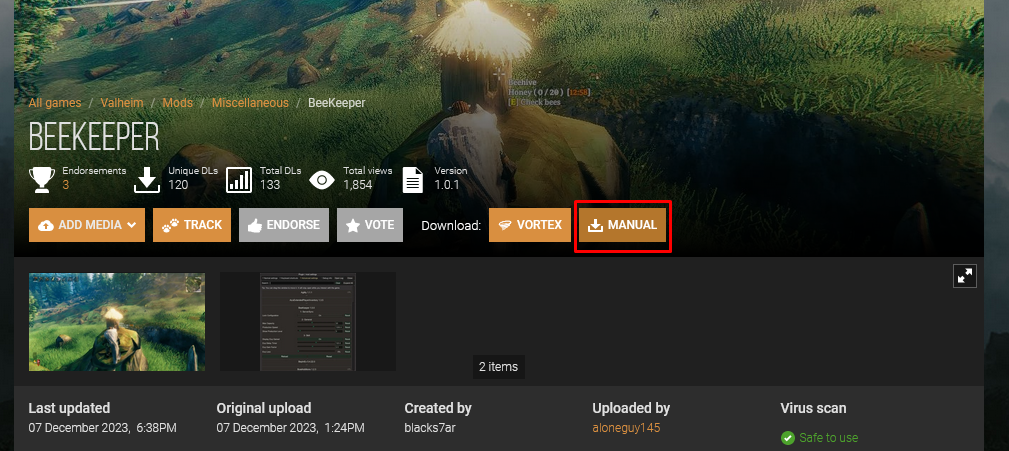Click the Last updated date text
The image size is (1009, 451).
pos(102,428)
